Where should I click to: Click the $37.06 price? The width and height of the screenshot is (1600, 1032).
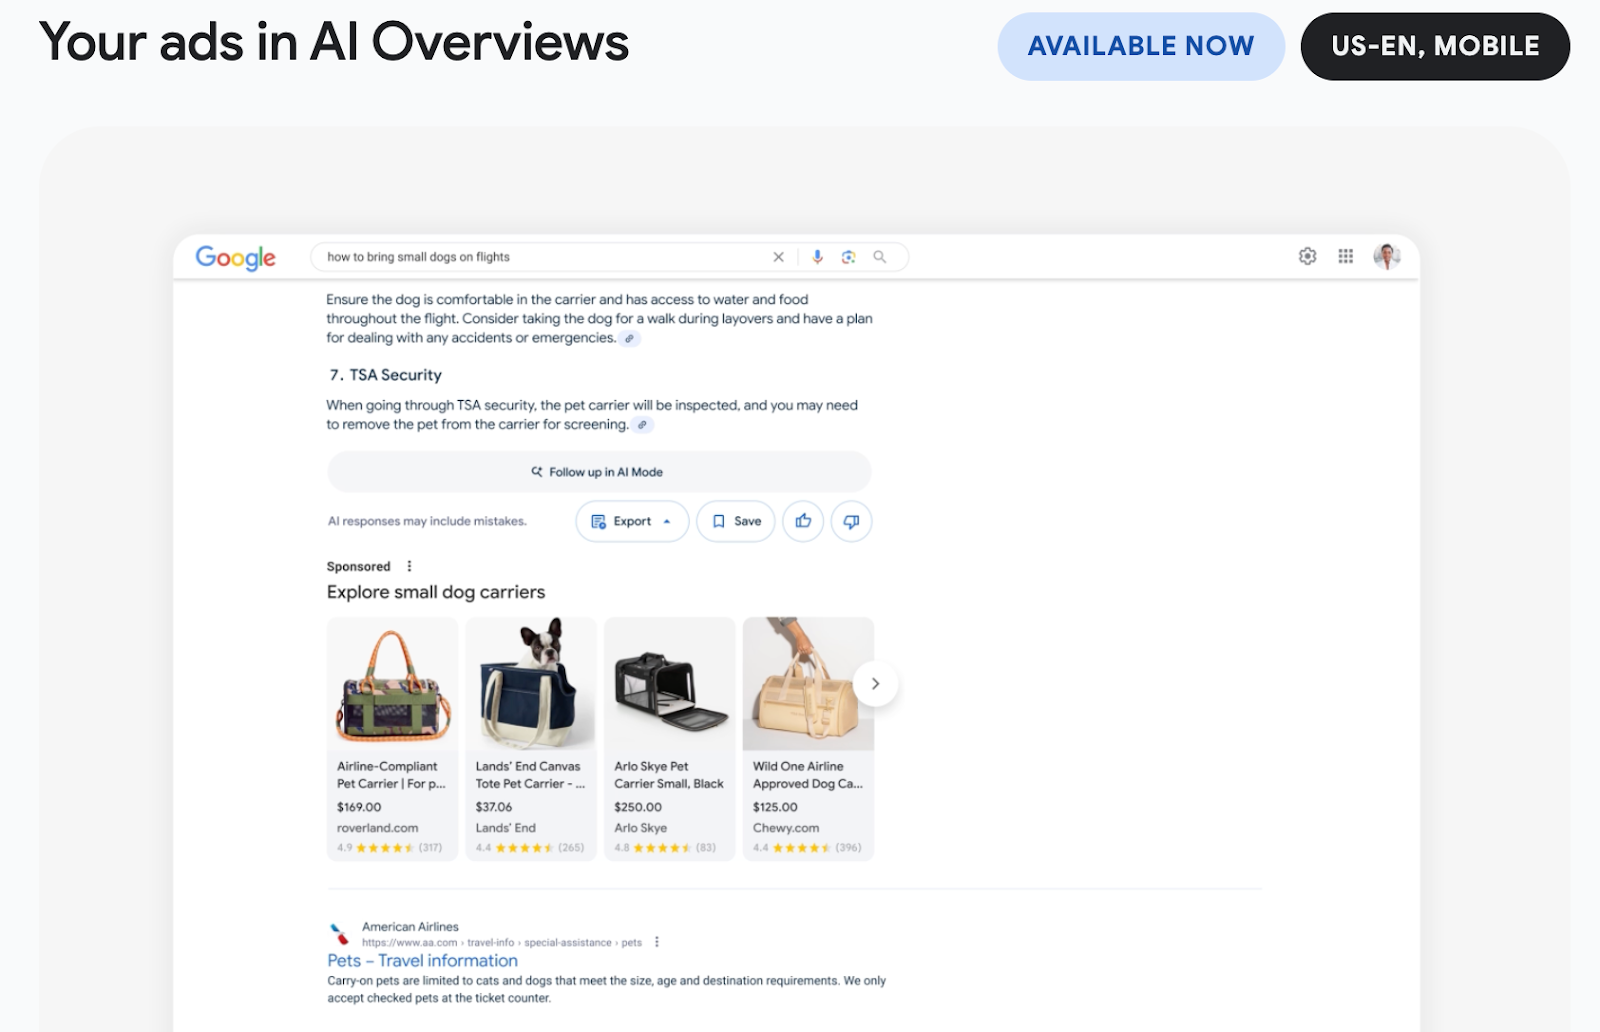[494, 807]
